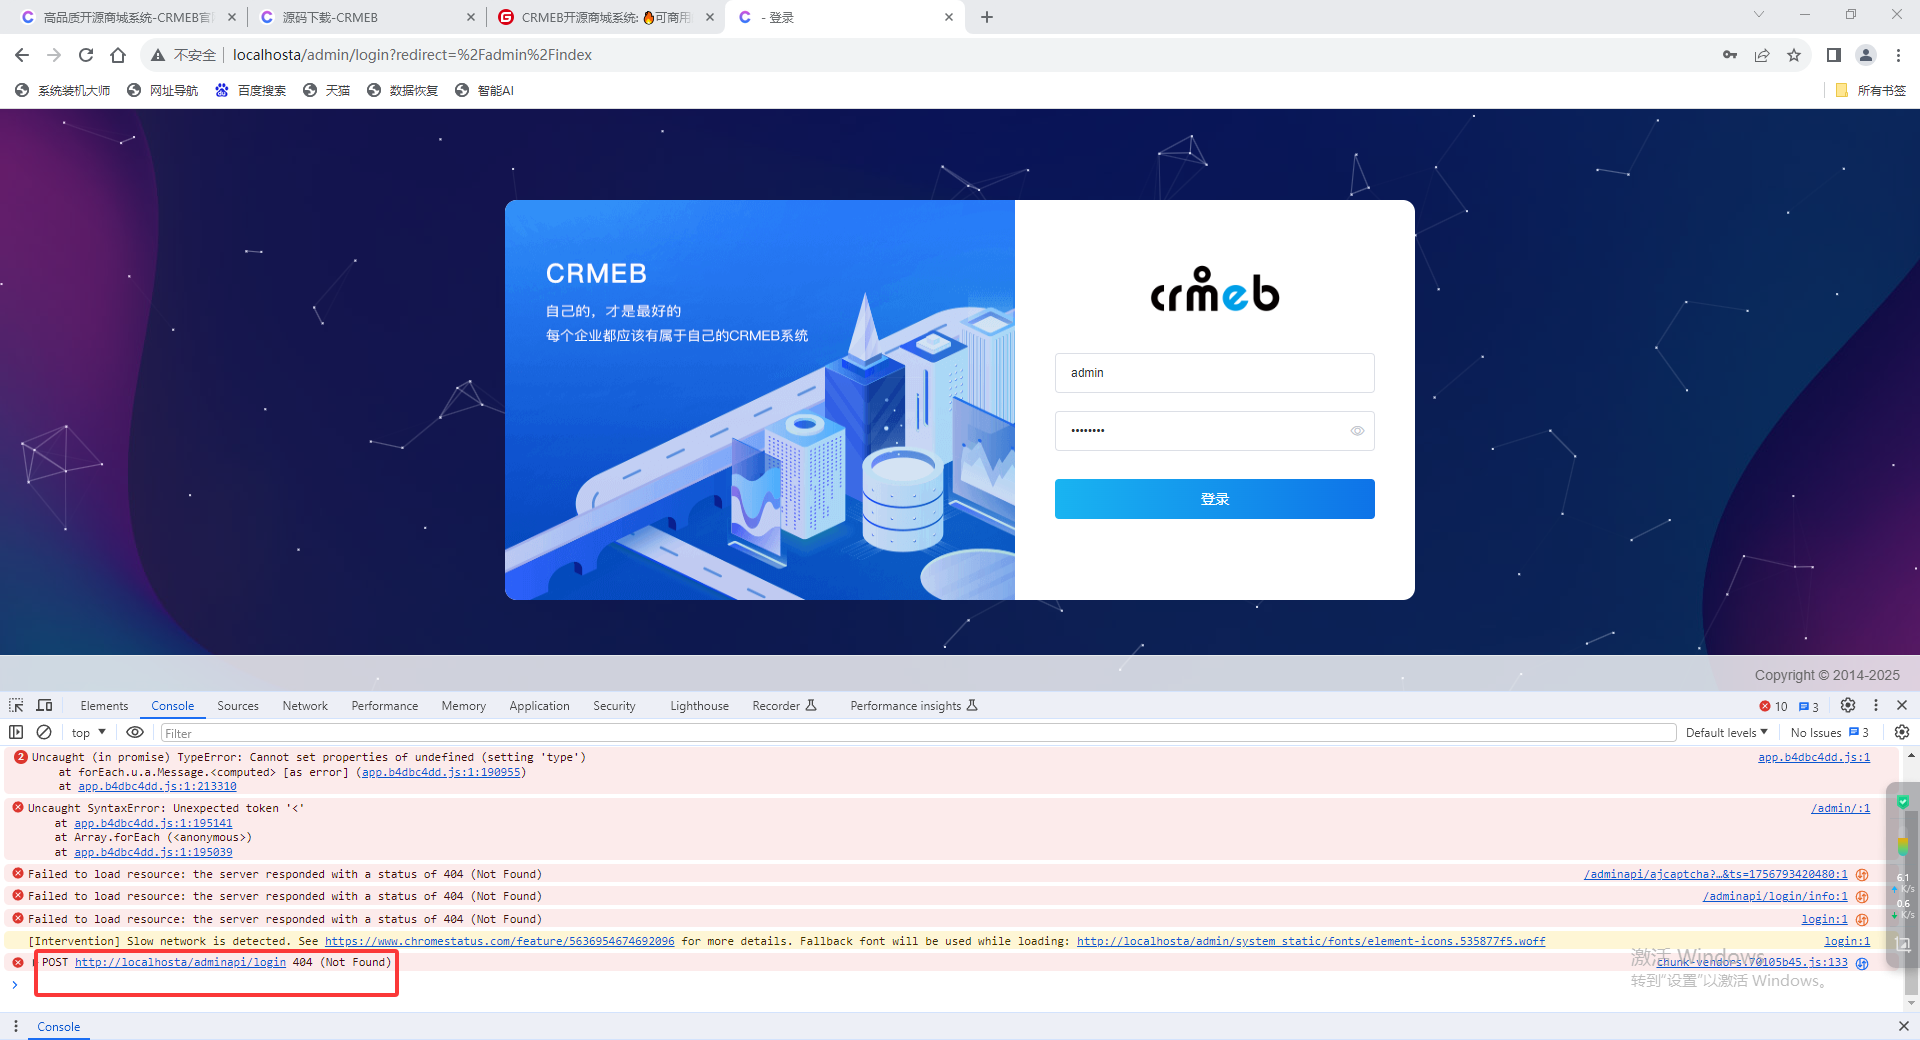Open the /admin/:1 source link

pos(1840,808)
